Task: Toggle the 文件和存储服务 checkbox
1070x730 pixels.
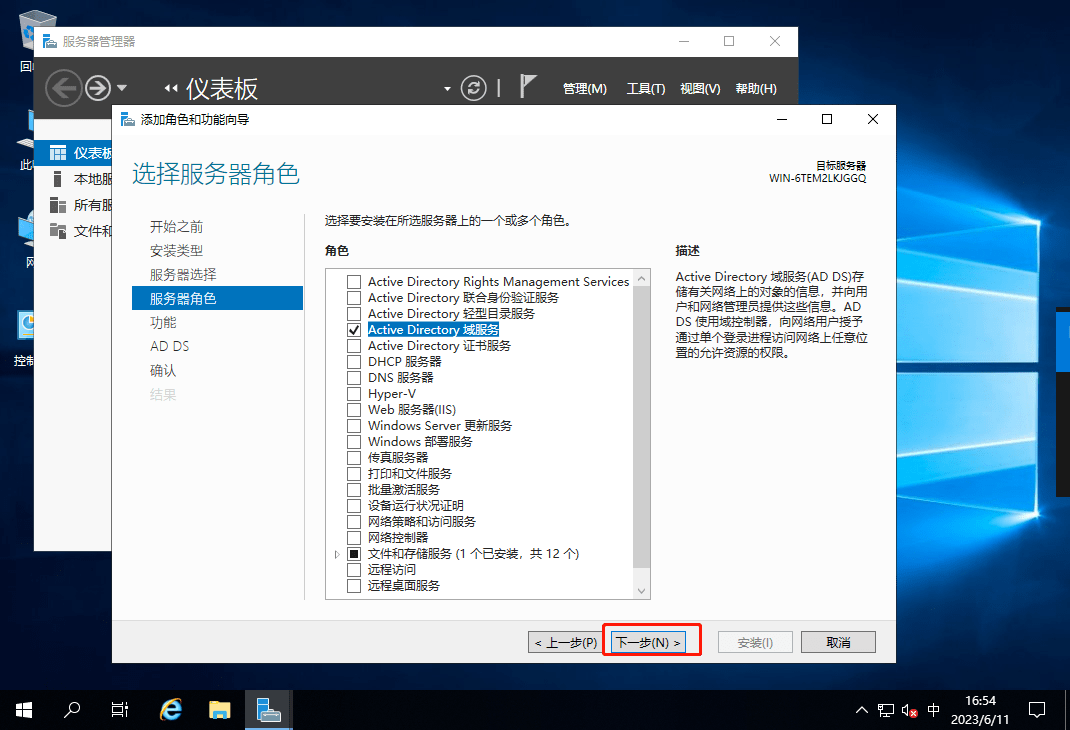Action: coord(353,554)
